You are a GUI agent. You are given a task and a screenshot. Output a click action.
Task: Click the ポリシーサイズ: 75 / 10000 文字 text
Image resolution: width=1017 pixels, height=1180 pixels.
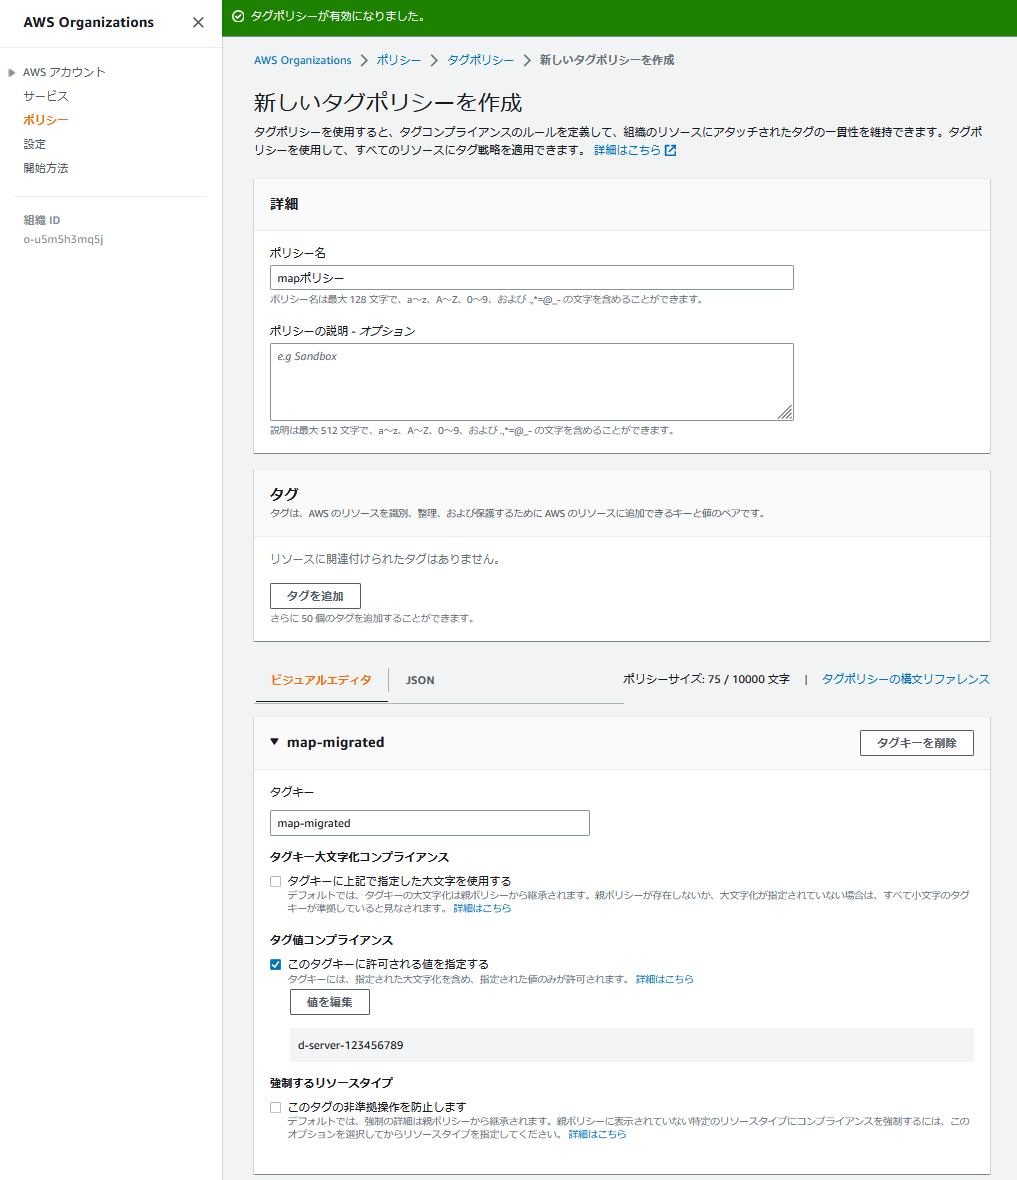click(706, 680)
